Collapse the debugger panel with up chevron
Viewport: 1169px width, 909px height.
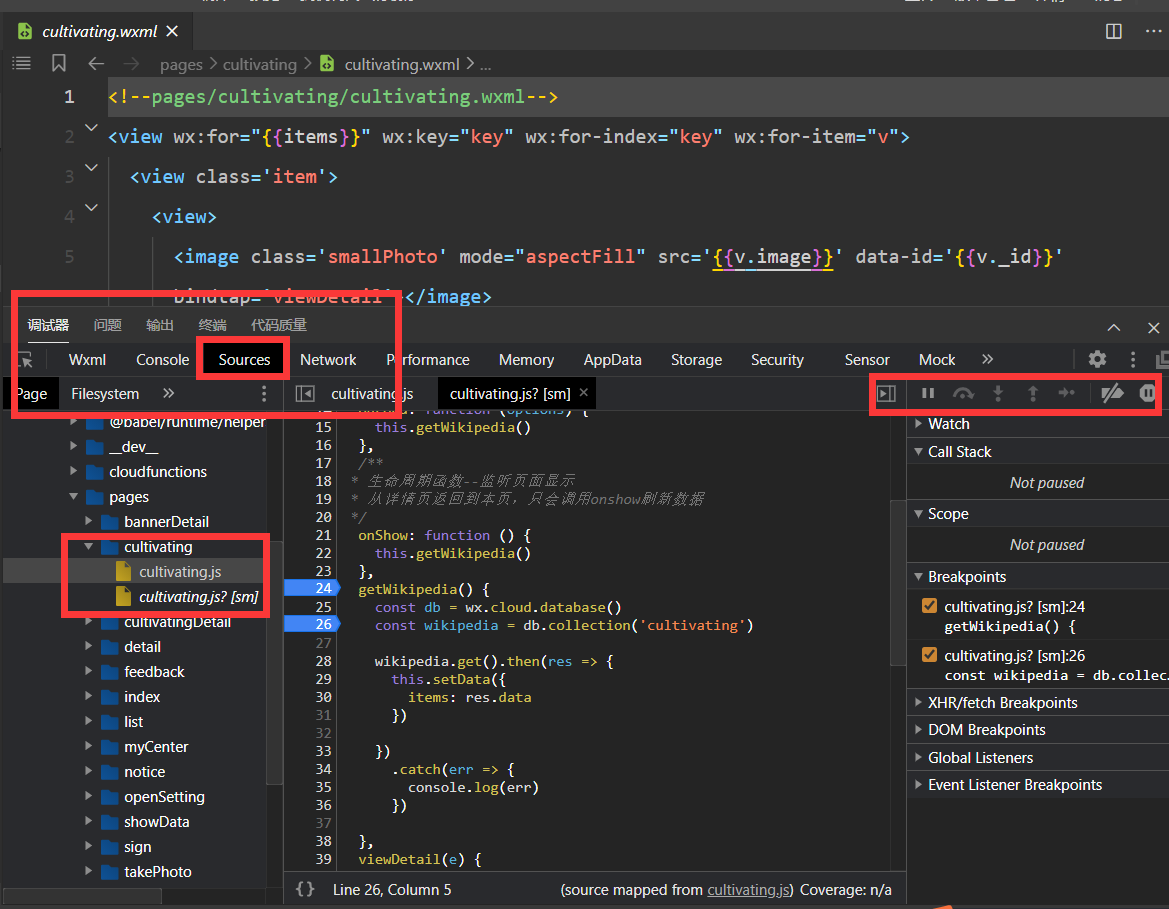tap(1114, 327)
